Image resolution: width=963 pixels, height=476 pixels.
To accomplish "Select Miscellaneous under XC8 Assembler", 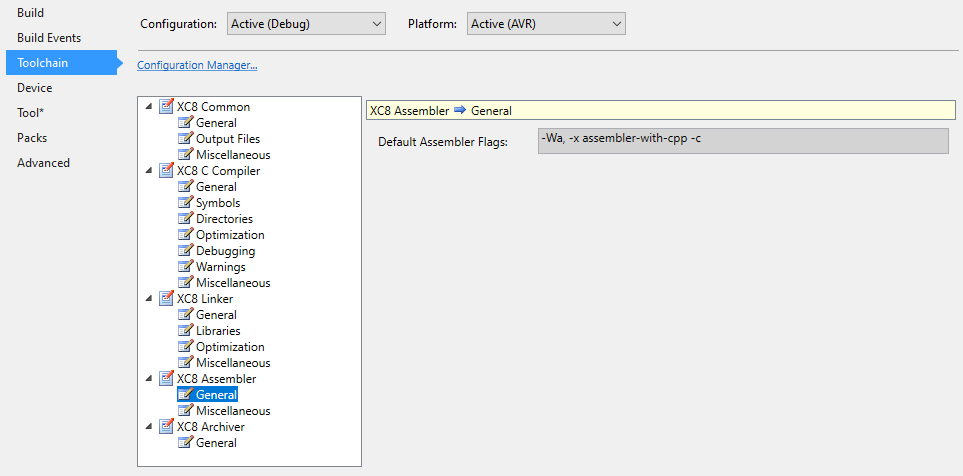I will (x=233, y=411).
